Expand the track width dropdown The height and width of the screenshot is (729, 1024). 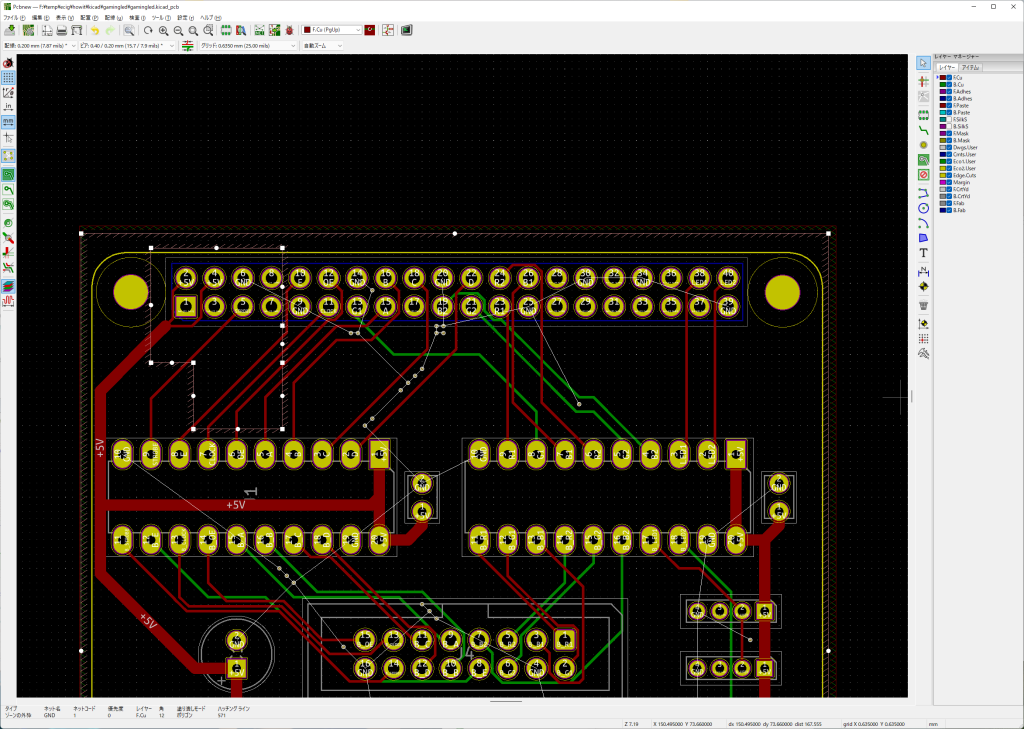click(38, 46)
